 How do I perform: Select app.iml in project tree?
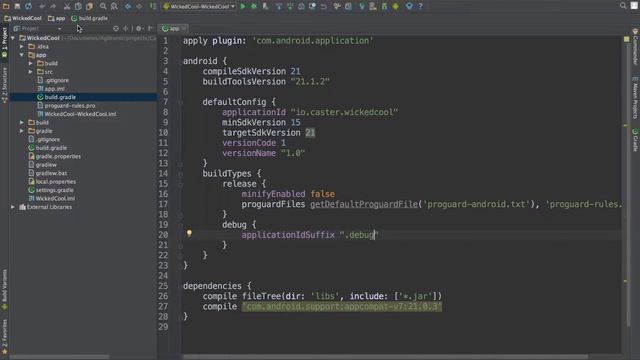coord(51,89)
